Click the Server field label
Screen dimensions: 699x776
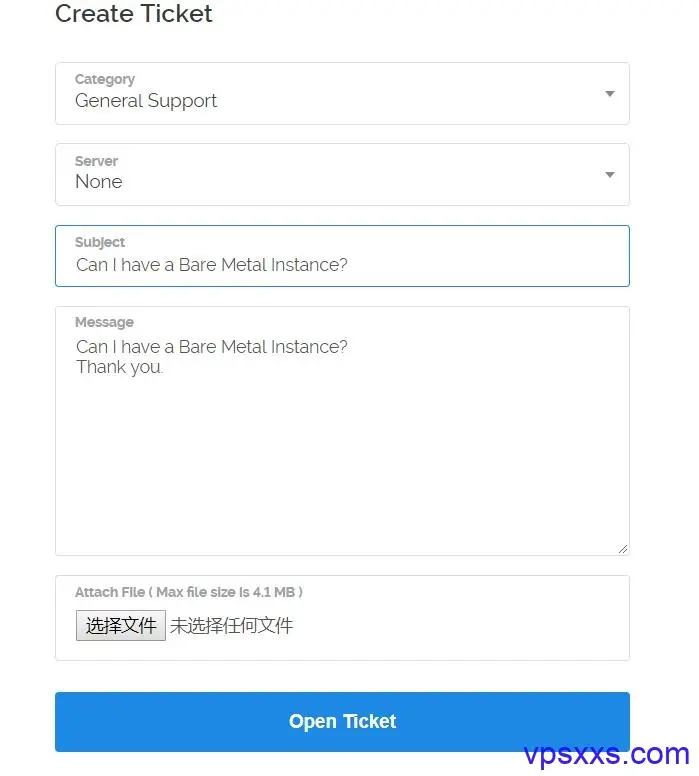[x=97, y=161]
